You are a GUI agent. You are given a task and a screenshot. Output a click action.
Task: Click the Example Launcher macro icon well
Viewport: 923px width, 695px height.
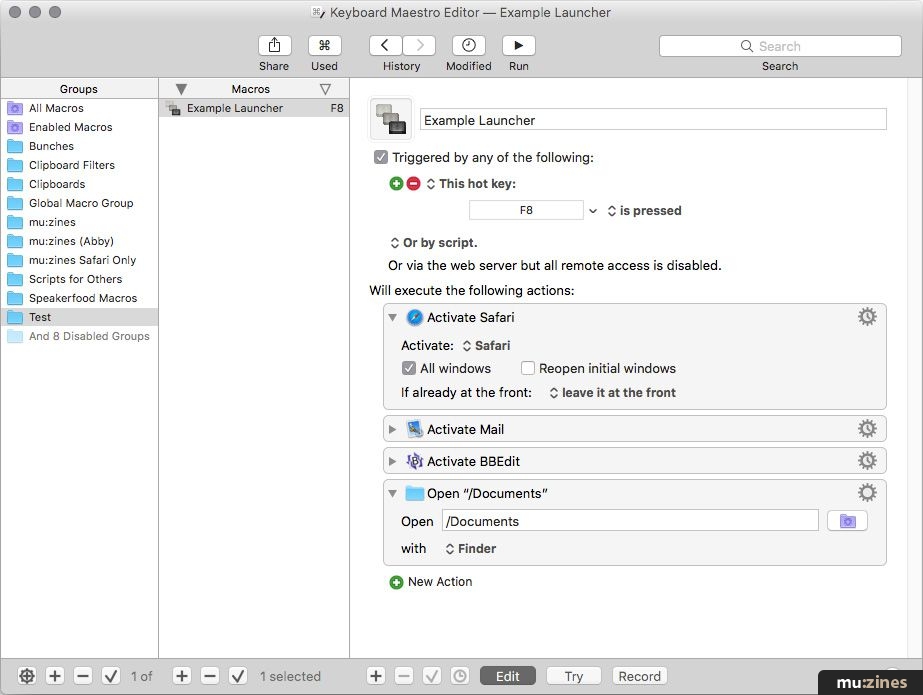tap(391, 119)
